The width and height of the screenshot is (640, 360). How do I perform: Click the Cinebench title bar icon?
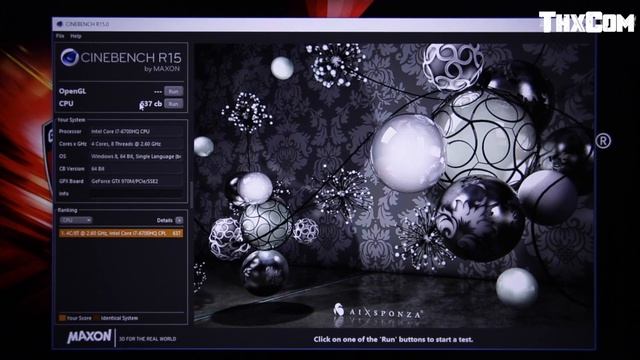point(60,24)
